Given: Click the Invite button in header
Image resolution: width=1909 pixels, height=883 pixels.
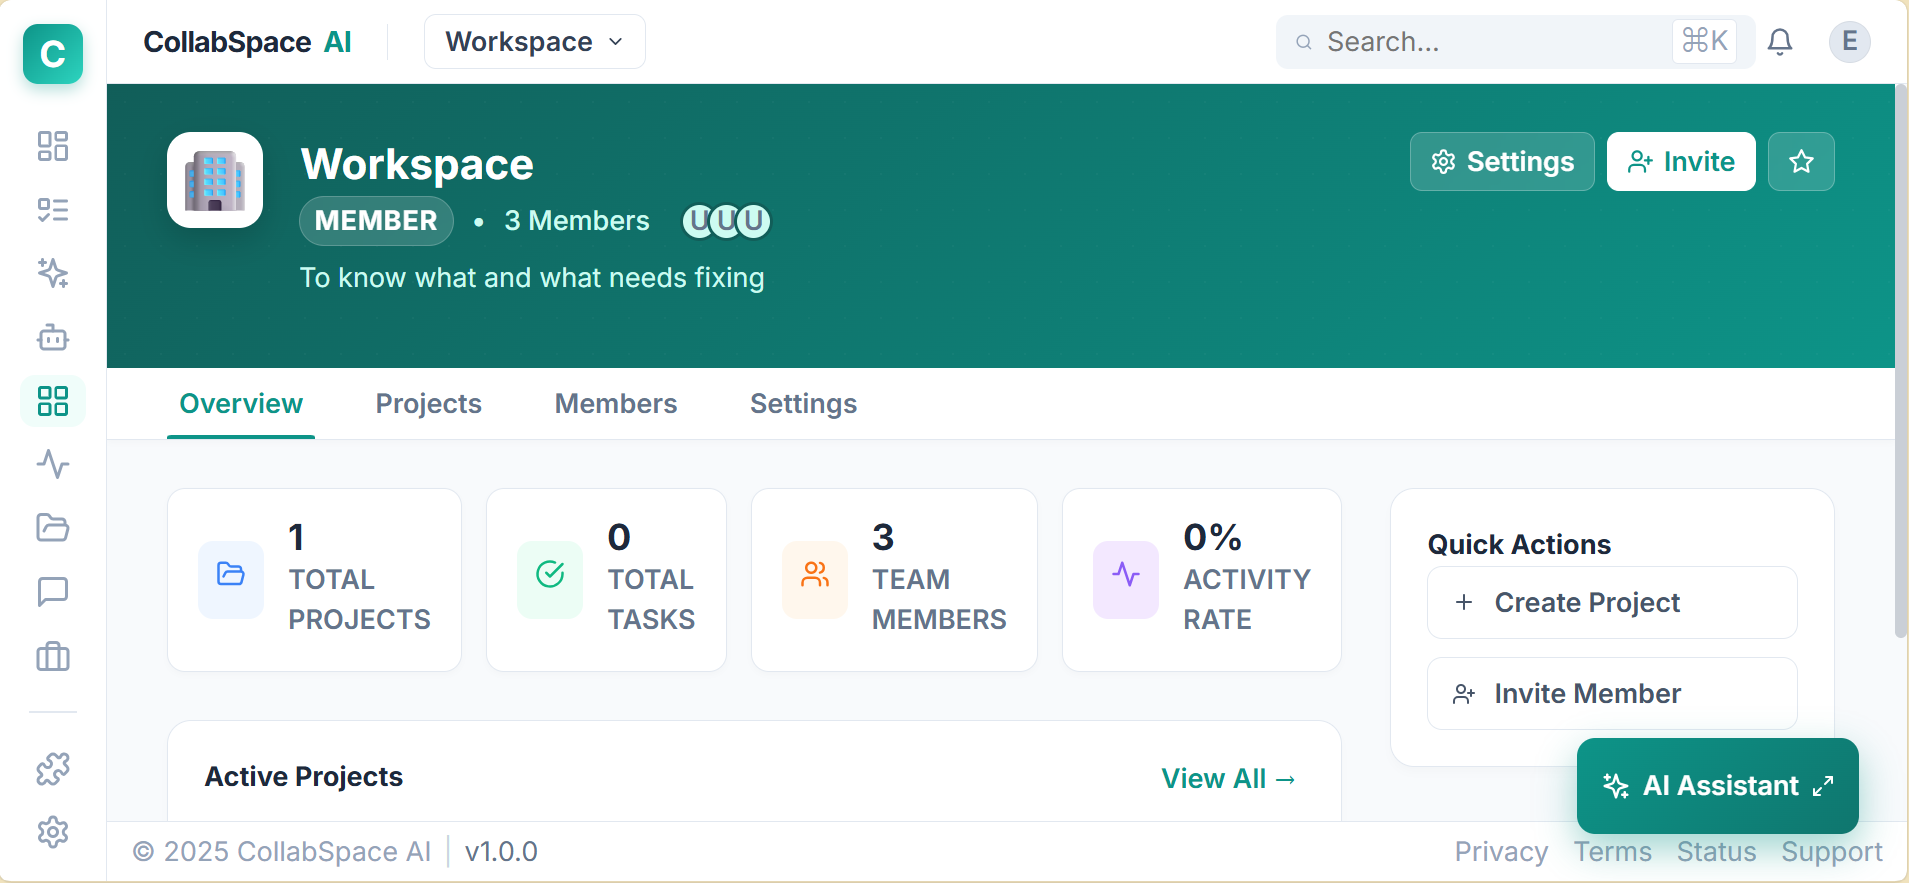Looking at the screenshot, I should [1680, 162].
